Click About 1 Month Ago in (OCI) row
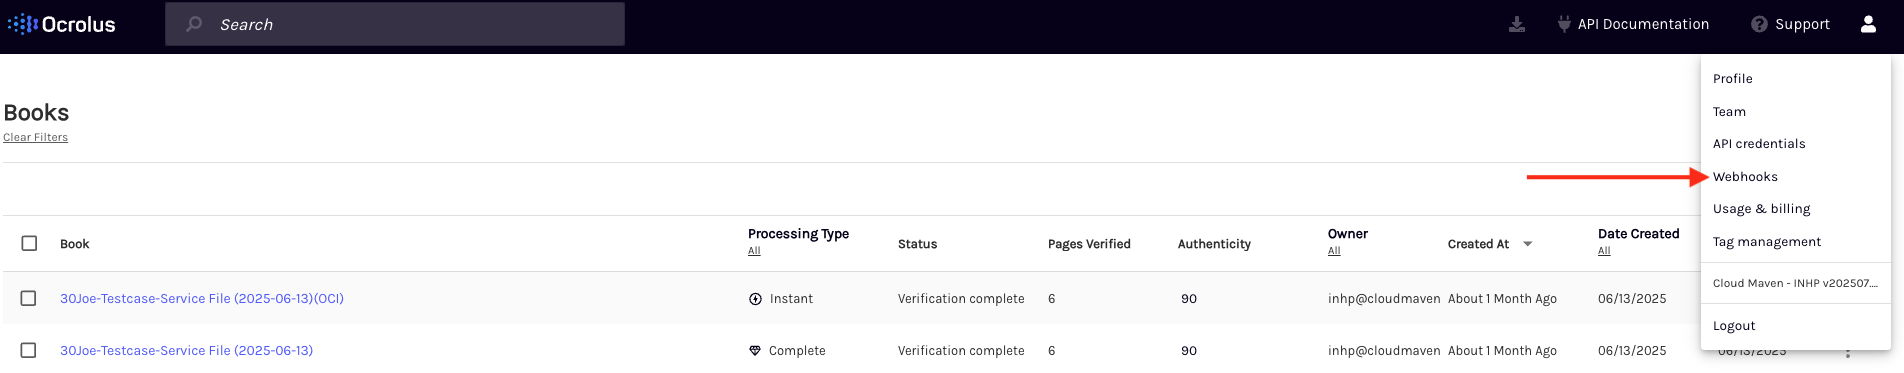 coord(1502,299)
